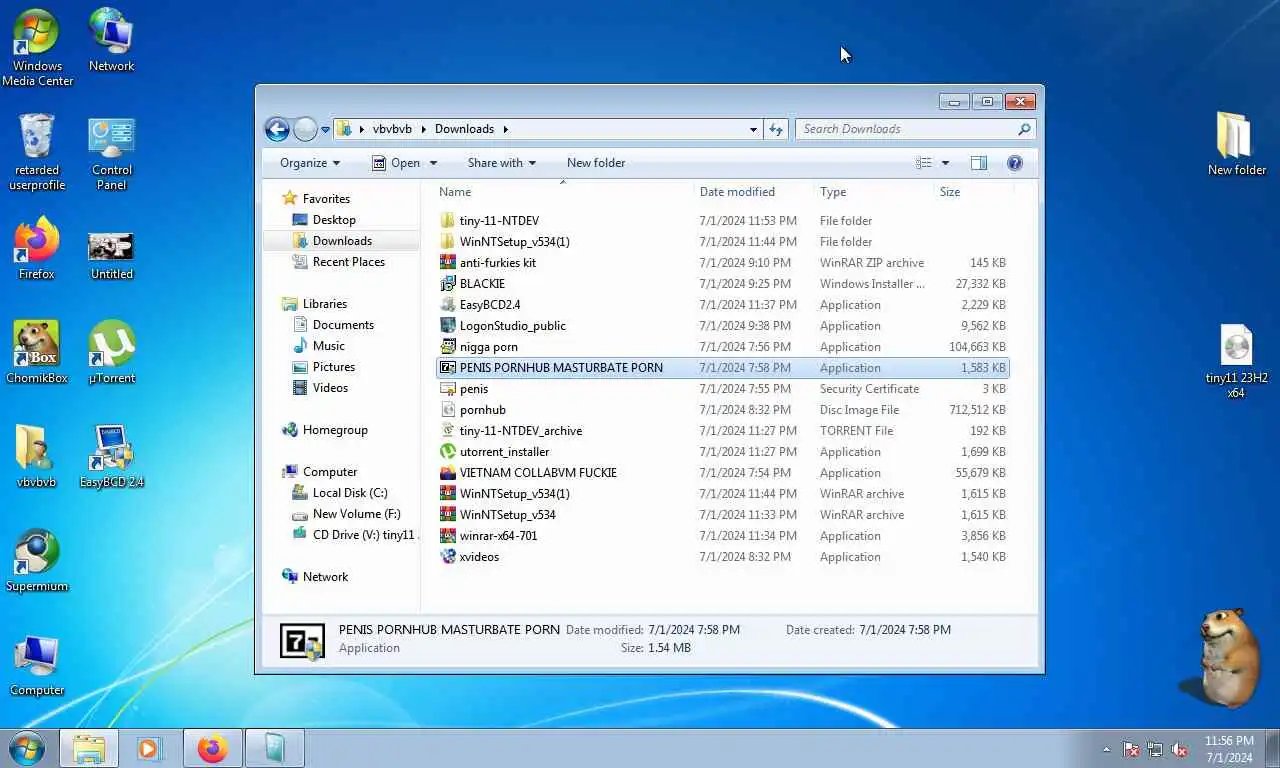
Task: Open the Explorer help icon
Action: coord(1015,163)
